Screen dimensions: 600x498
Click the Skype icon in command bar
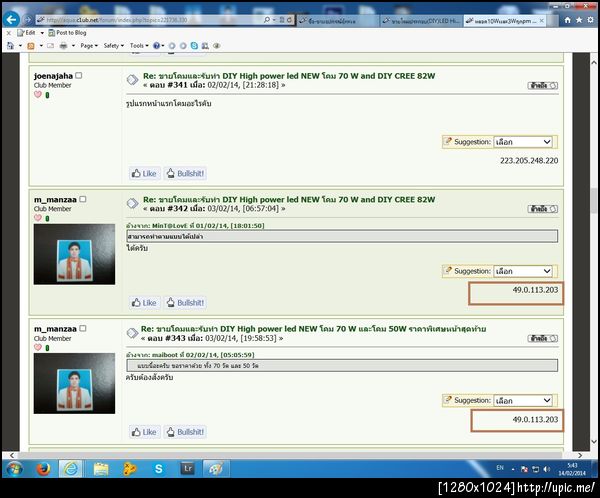point(194,46)
